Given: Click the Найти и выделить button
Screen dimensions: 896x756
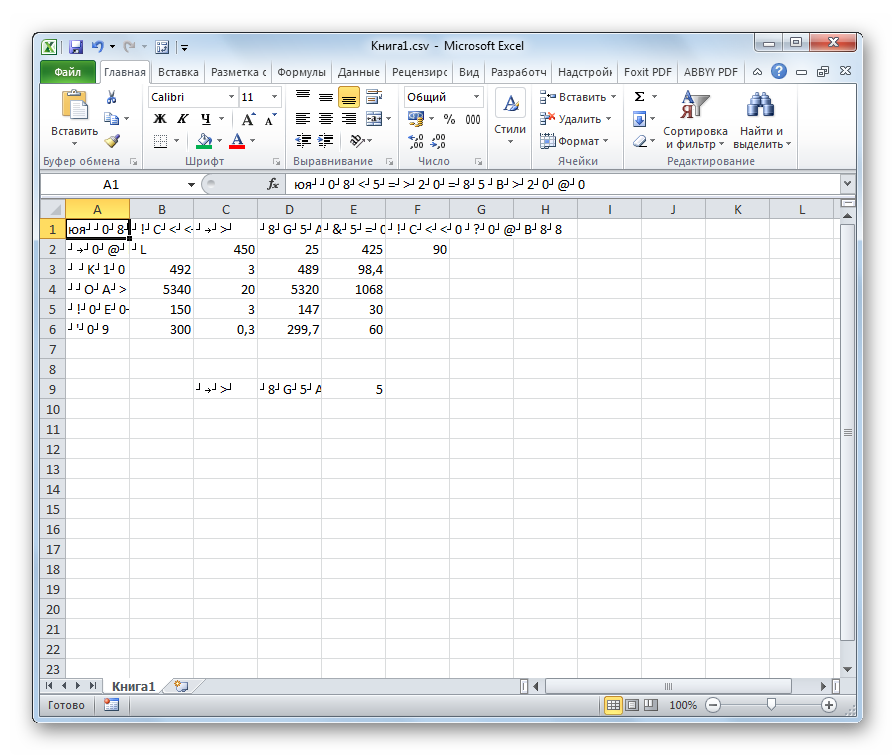Looking at the screenshot, I should click(x=762, y=120).
